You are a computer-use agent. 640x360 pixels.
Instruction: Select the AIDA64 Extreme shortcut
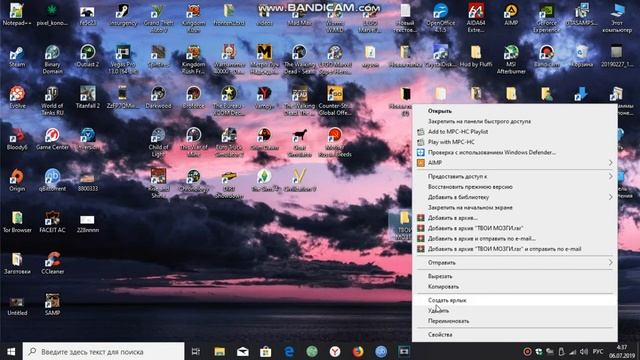pyautogui.click(x=476, y=17)
